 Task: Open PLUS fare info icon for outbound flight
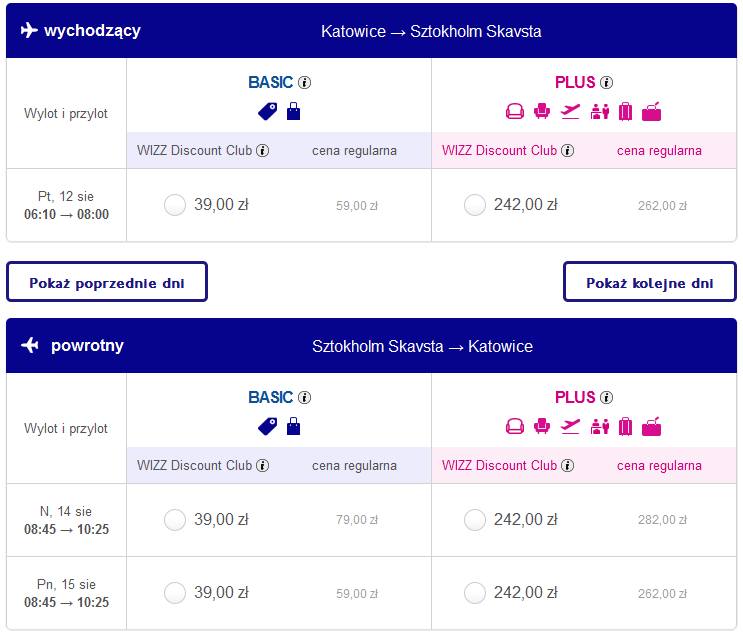pos(606,82)
